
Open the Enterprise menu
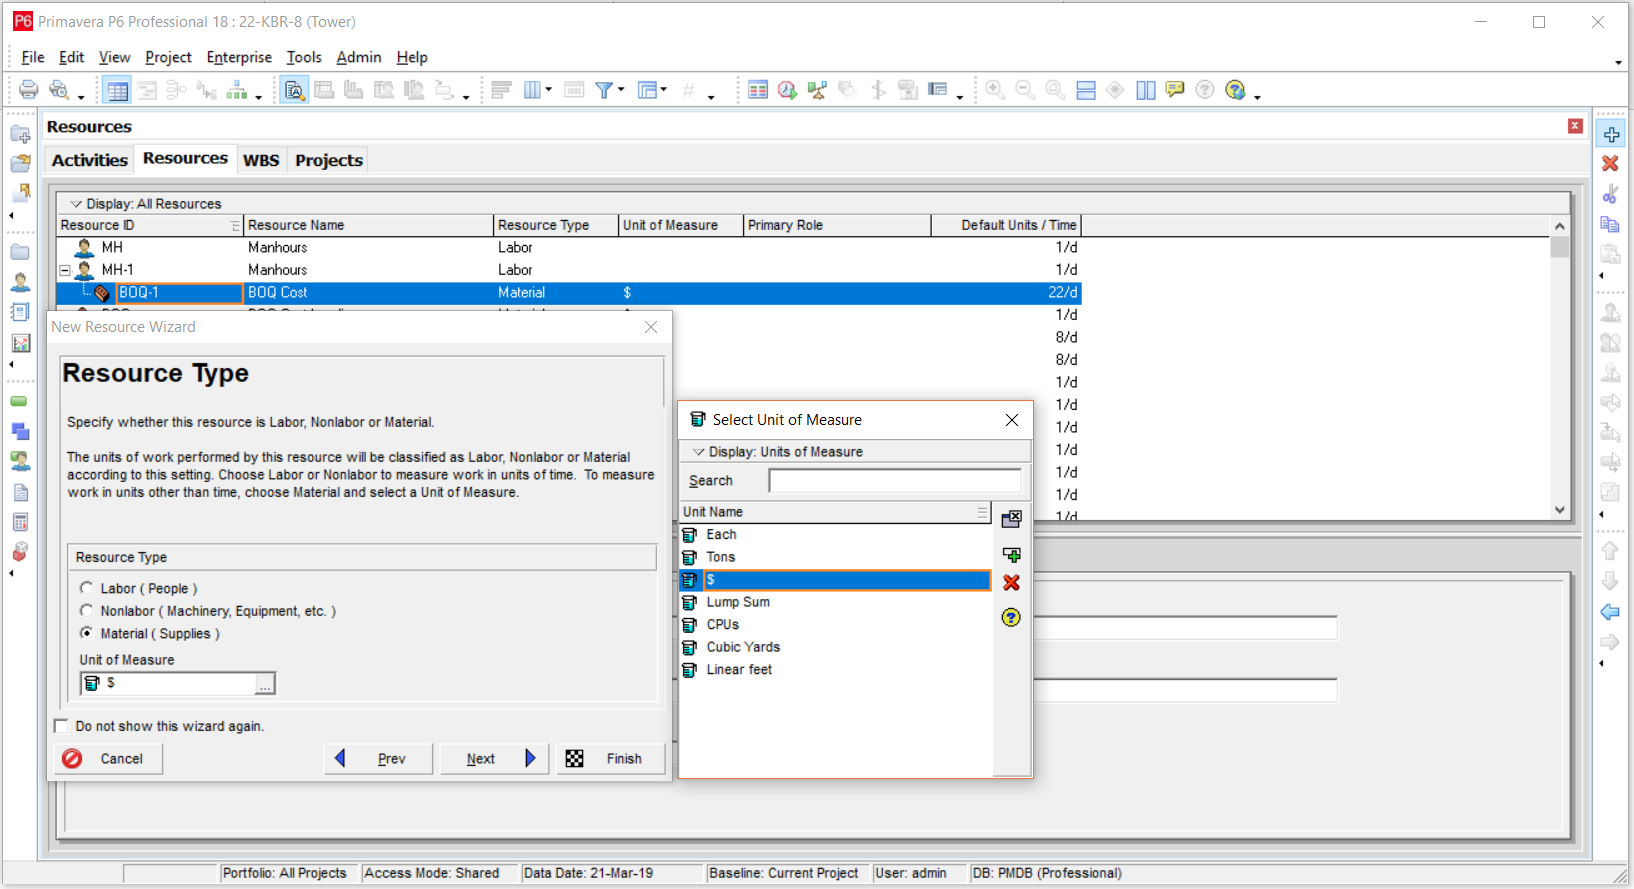[x=239, y=57]
